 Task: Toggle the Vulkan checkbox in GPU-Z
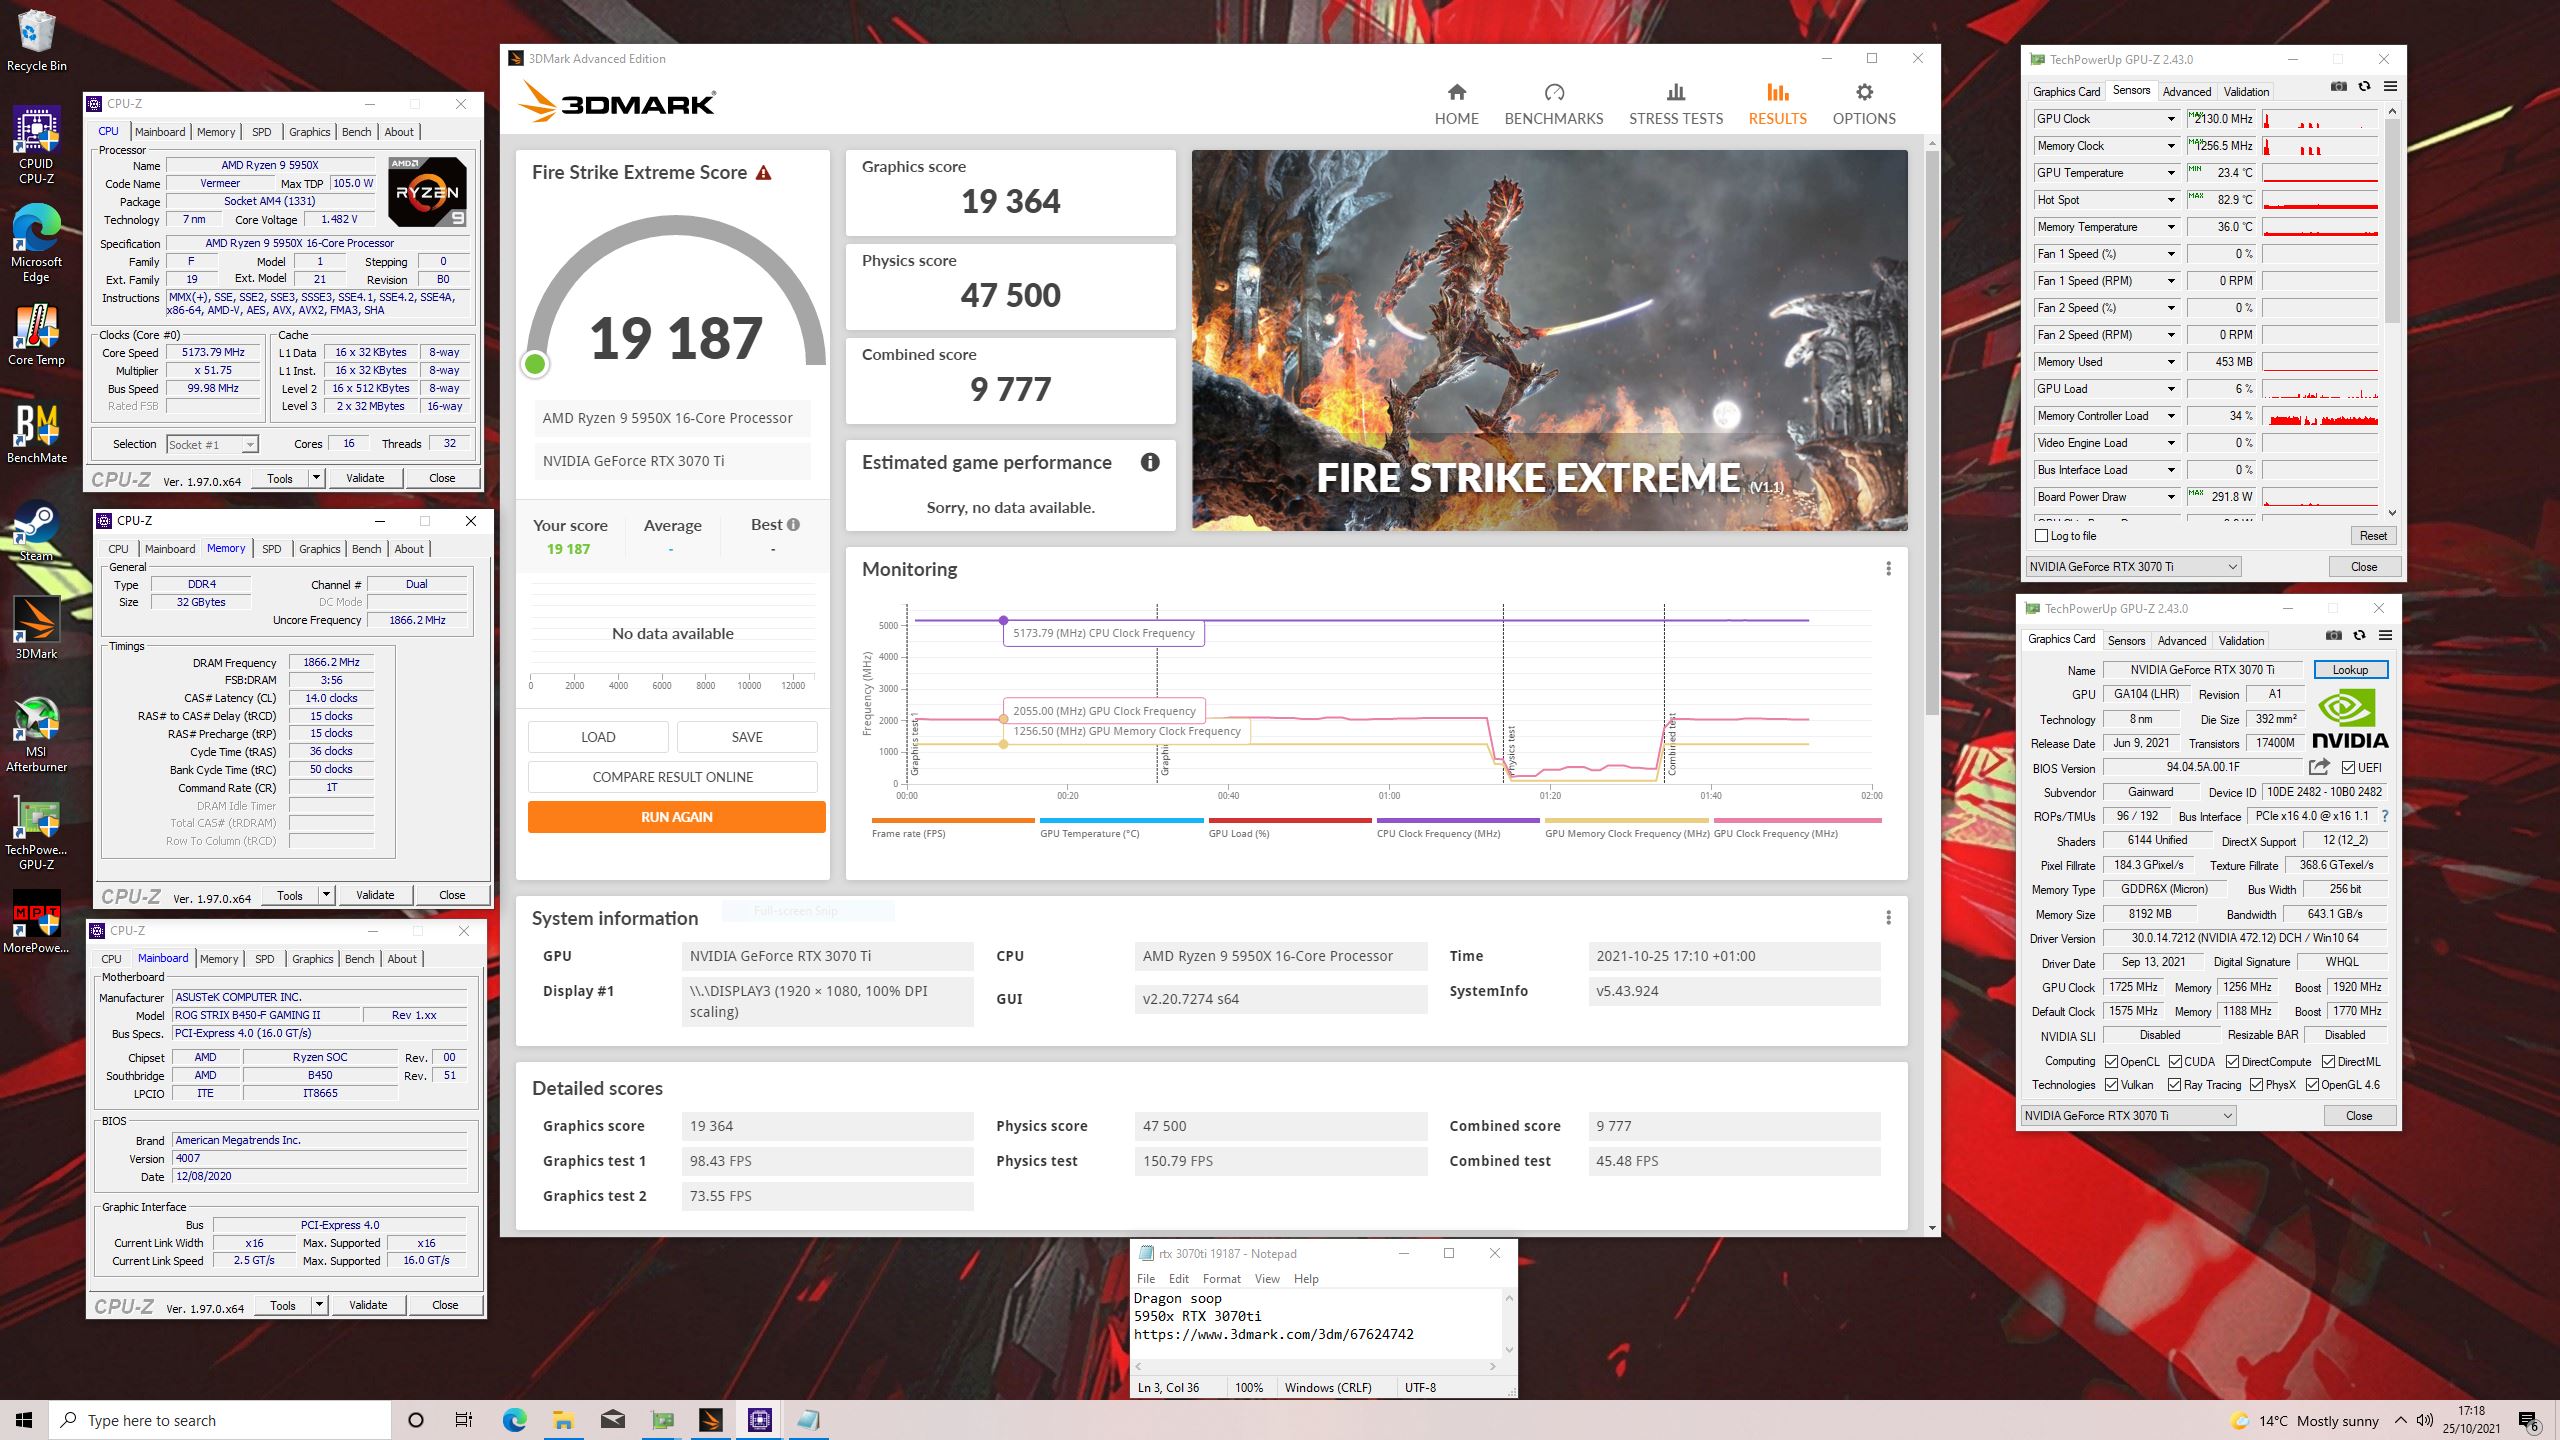(x=2112, y=1085)
